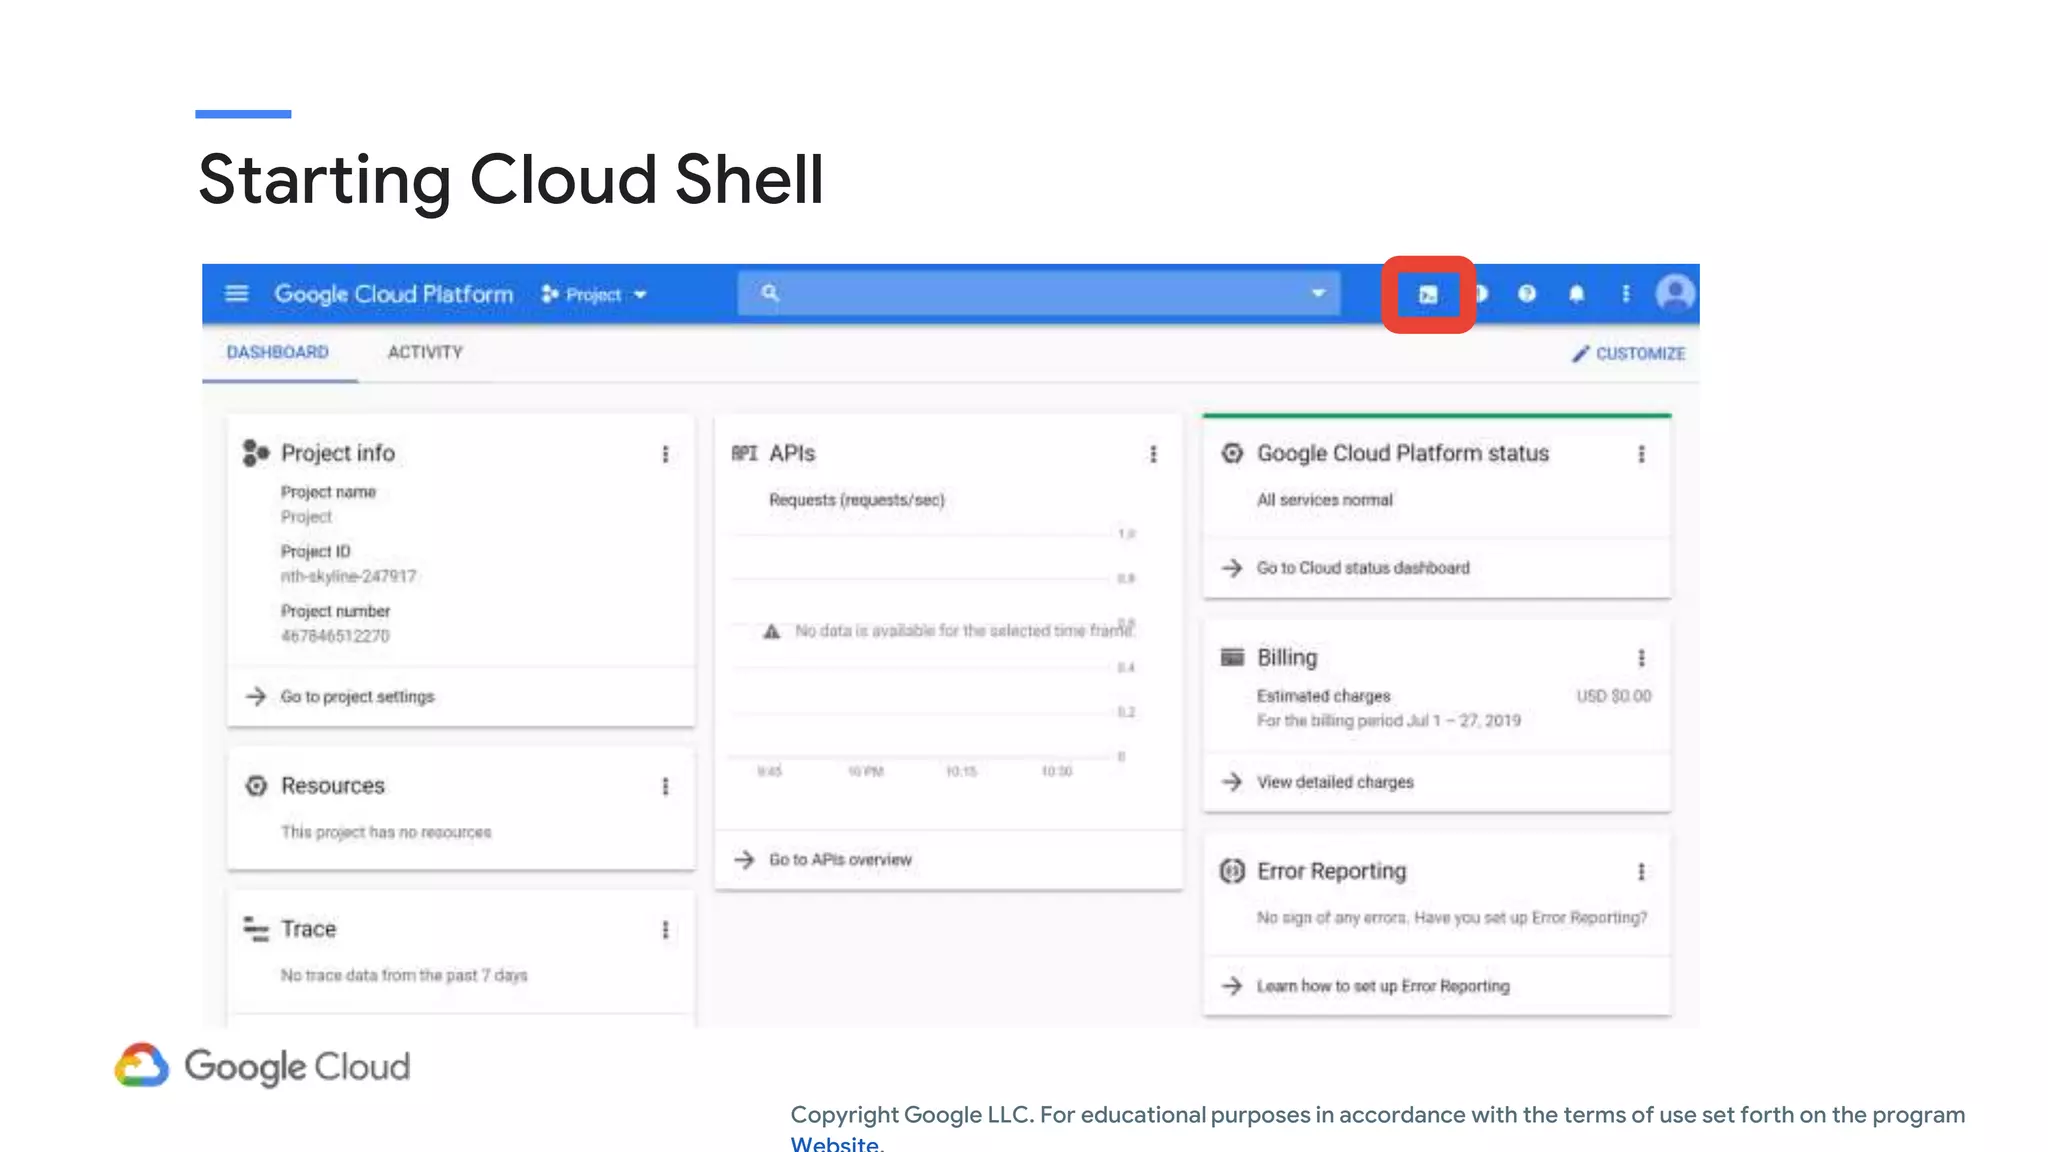This screenshot has width=2048, height=1152.
Task: Open APIs card three-dot menu
Action: pyautogui.click(x=1153, y=454)
